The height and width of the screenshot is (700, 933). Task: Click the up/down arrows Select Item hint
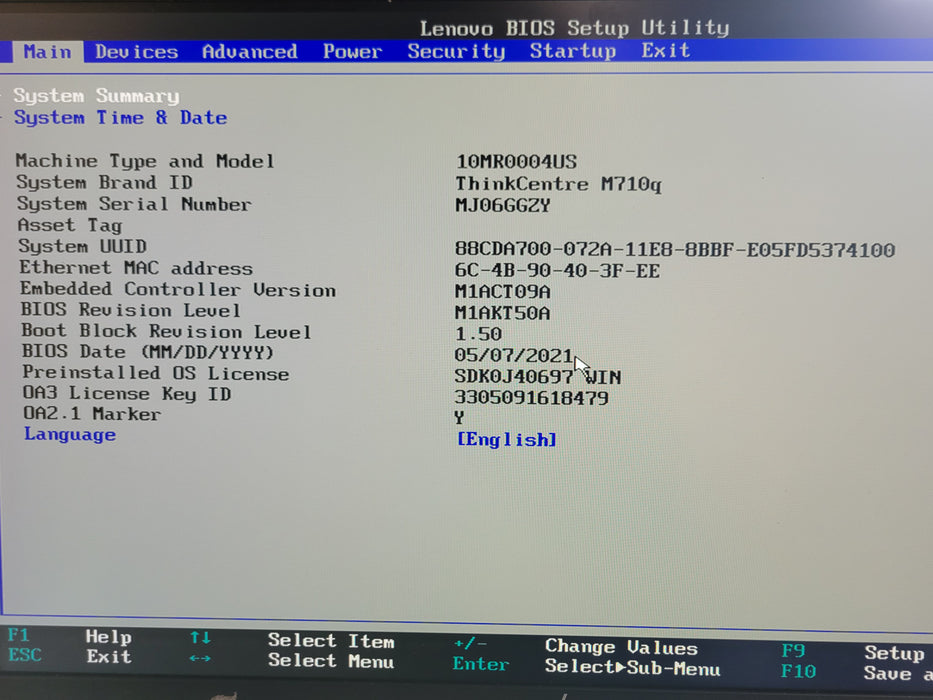(292, 640)
